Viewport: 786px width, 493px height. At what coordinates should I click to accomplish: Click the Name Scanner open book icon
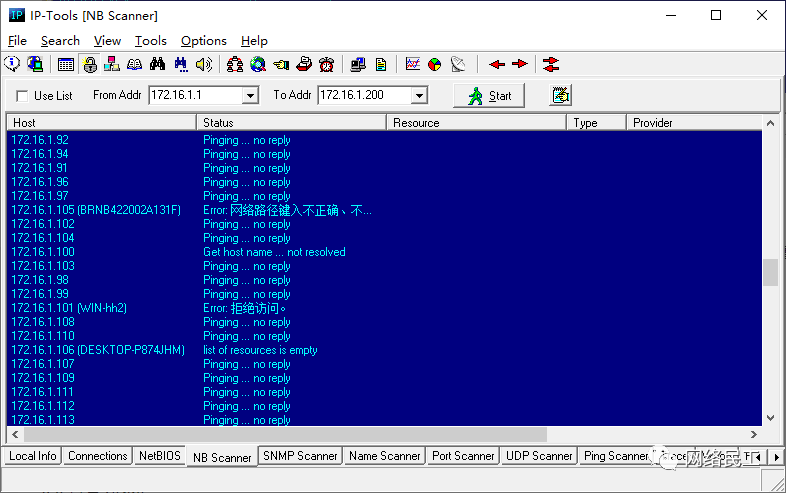[134, 64]
